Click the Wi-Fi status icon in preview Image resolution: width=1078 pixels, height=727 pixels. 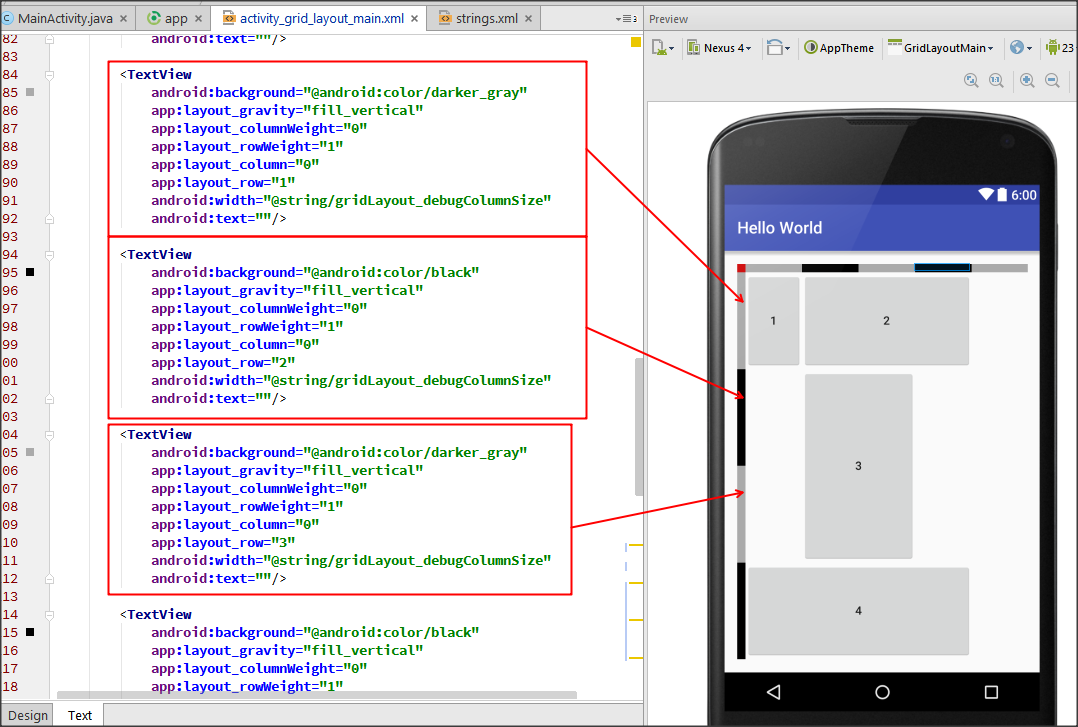tap(986, 195)
